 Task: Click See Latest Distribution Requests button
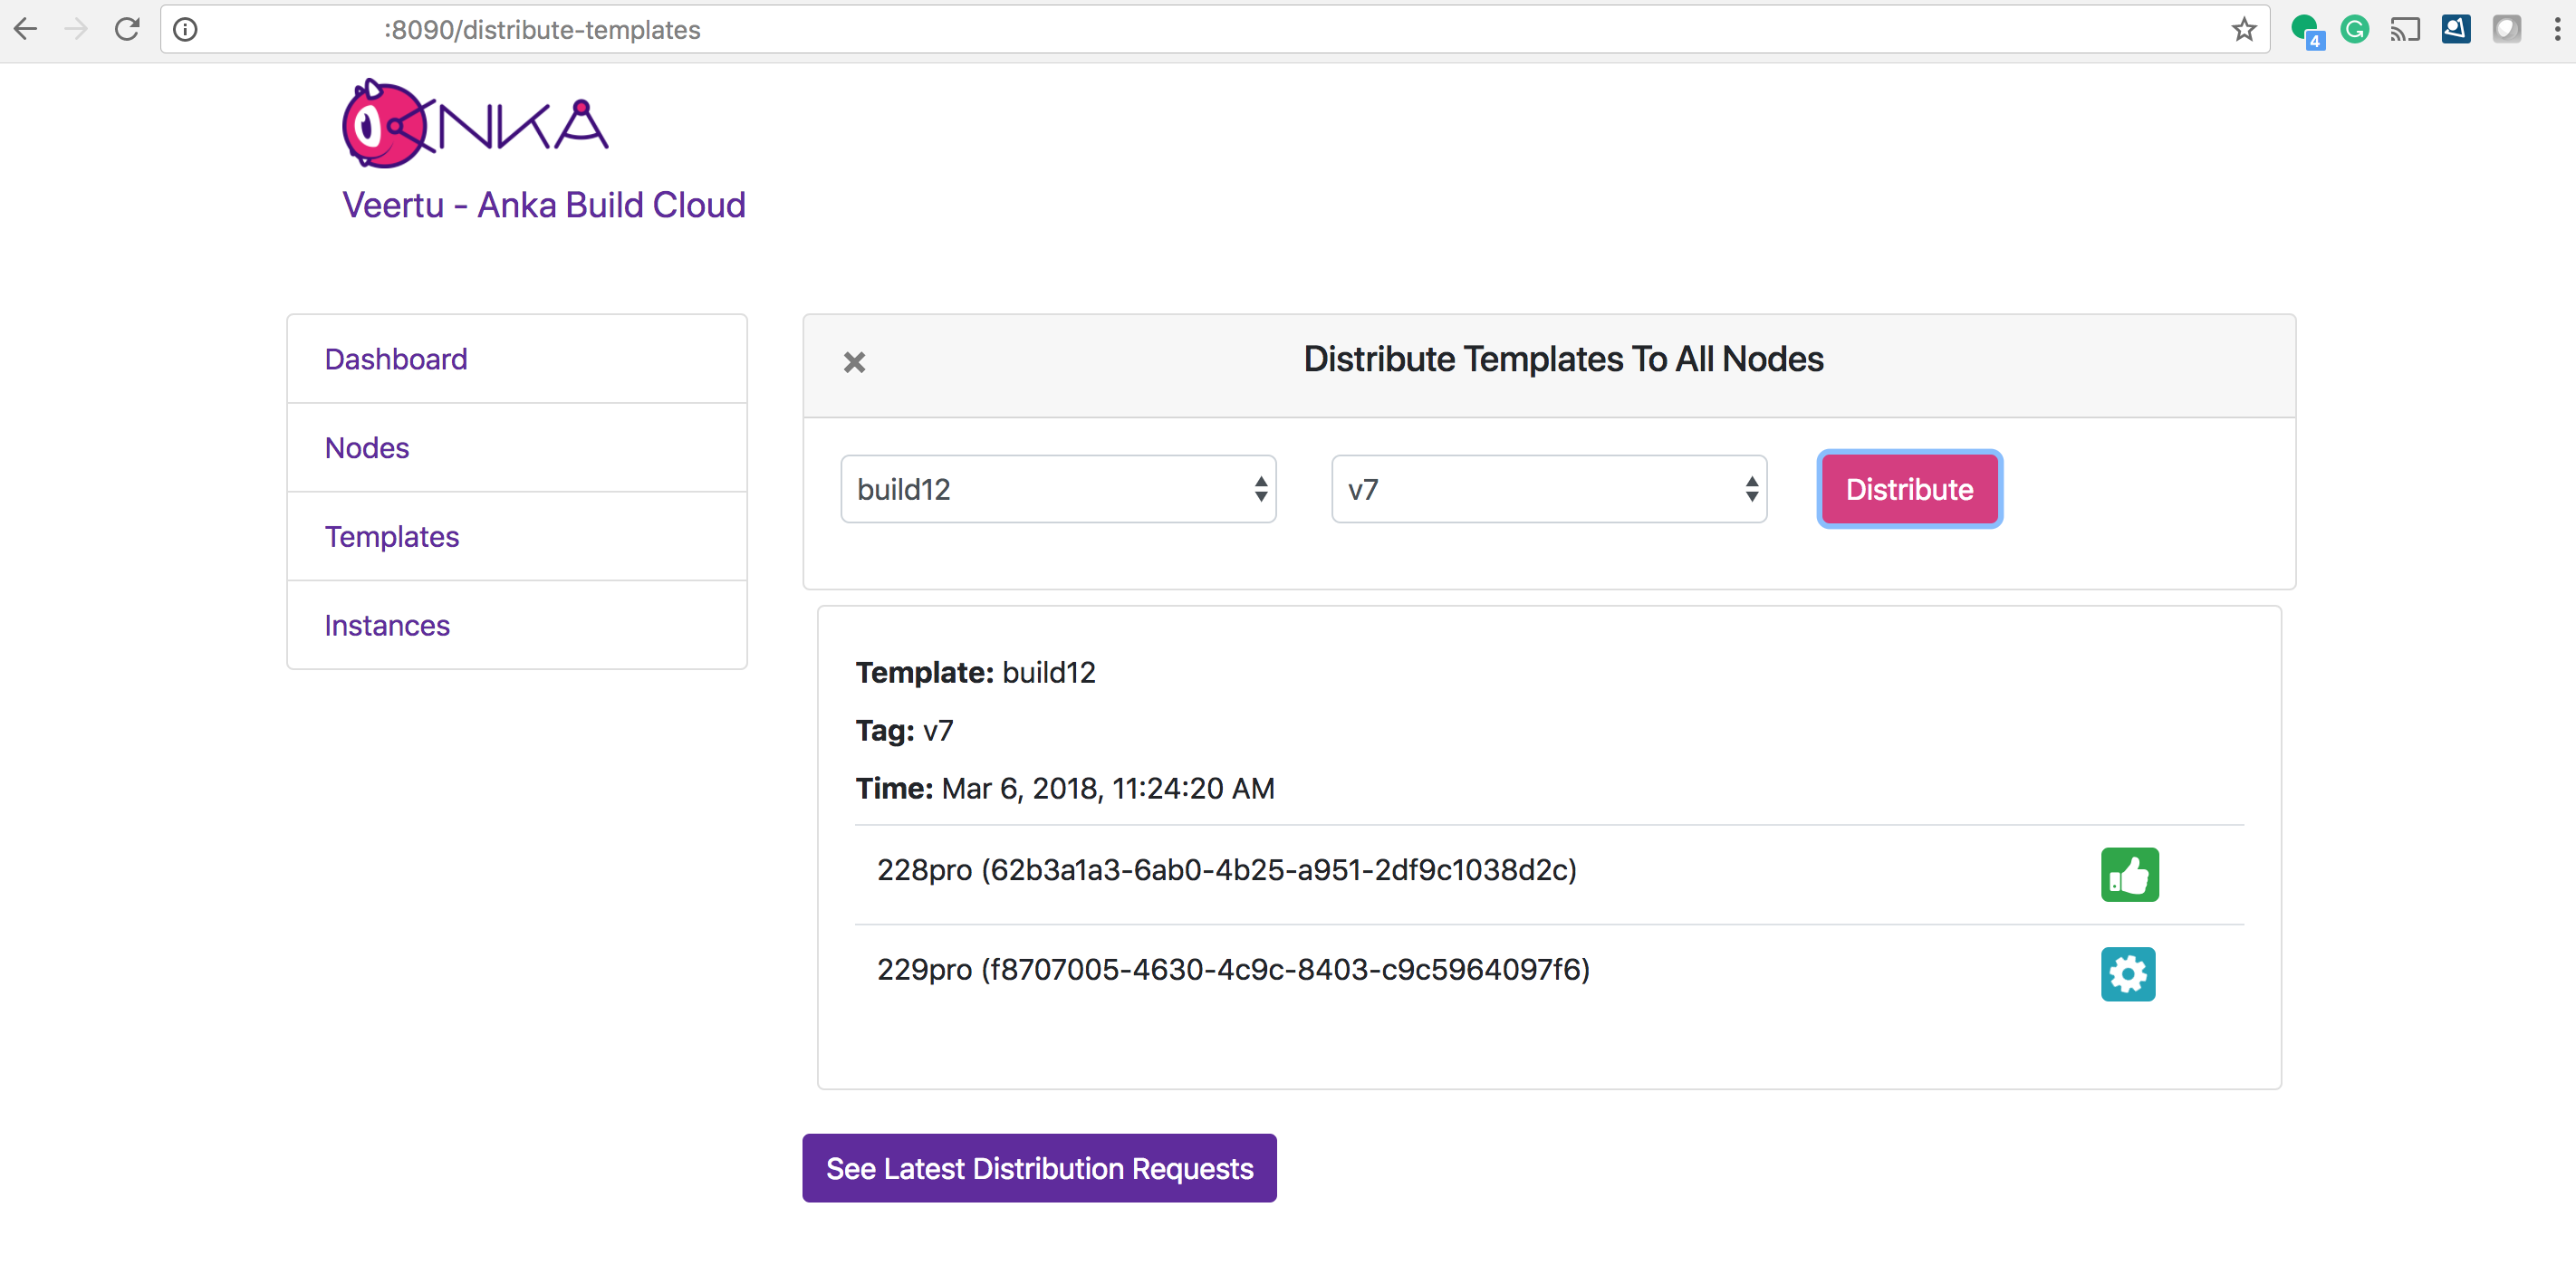1039,1168
